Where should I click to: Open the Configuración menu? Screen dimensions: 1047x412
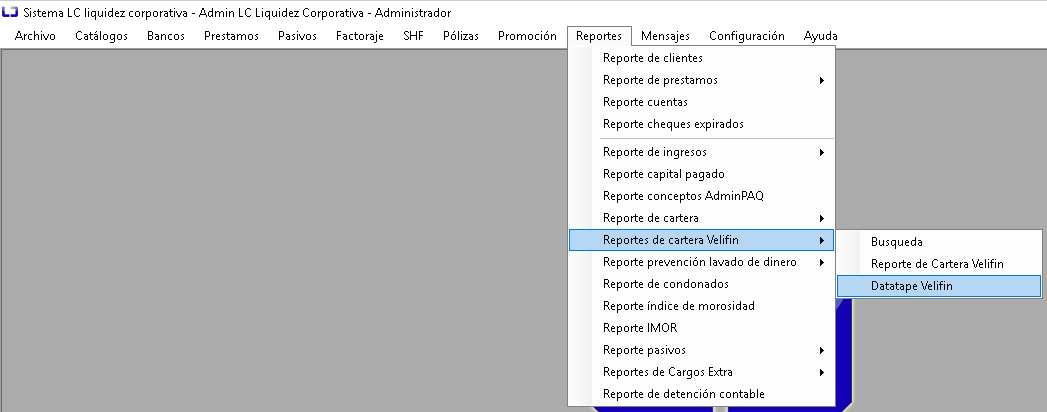pos(747,36)
